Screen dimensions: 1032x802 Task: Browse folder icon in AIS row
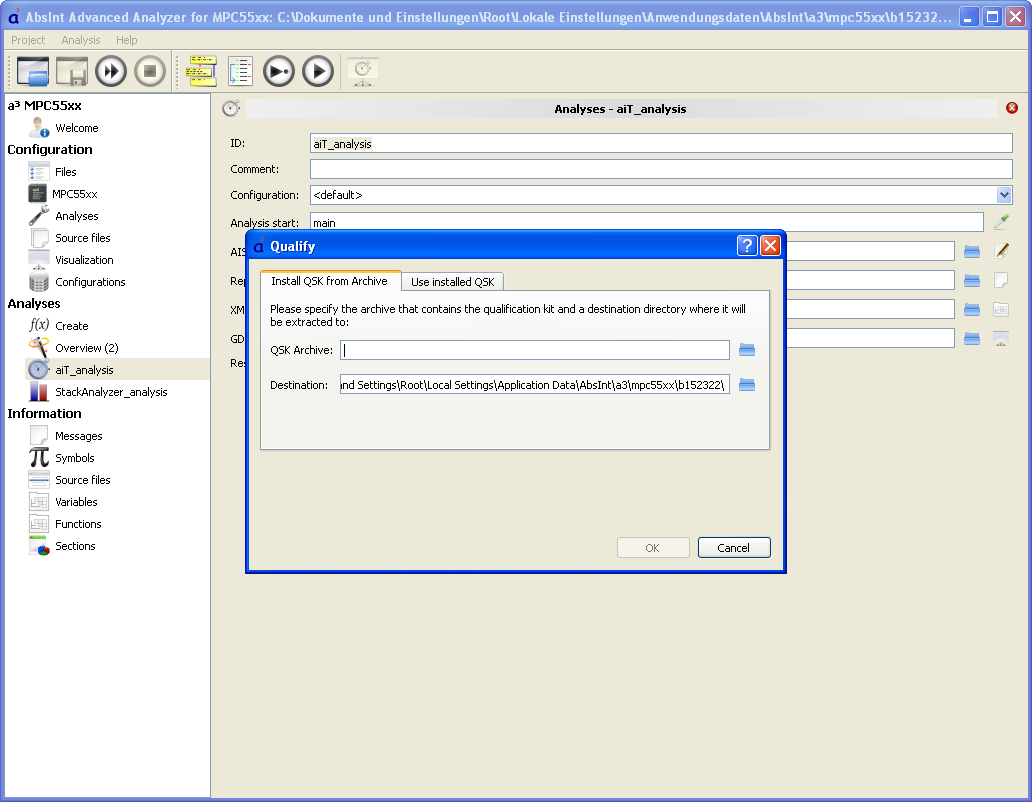point(971,251)
